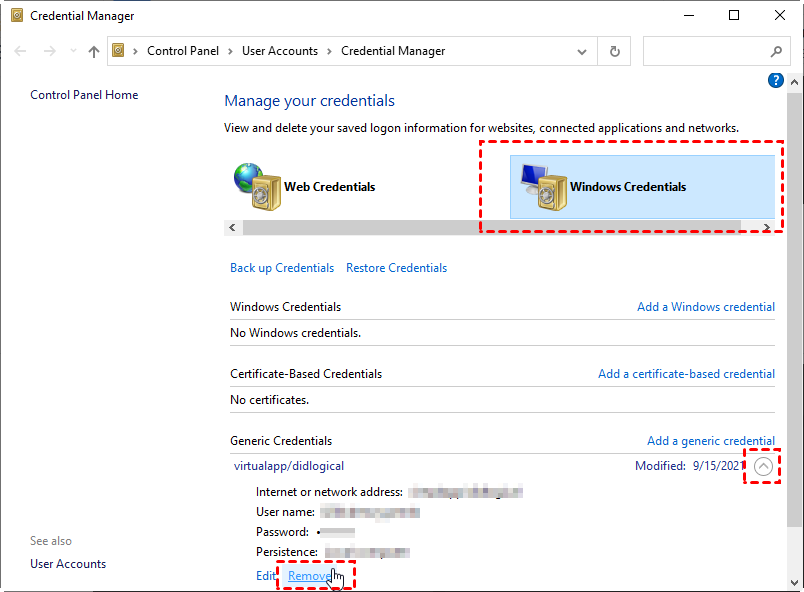Viewport: 804px width, 592px height.
Task: Click the Up one level arrow
Action: 94,51
